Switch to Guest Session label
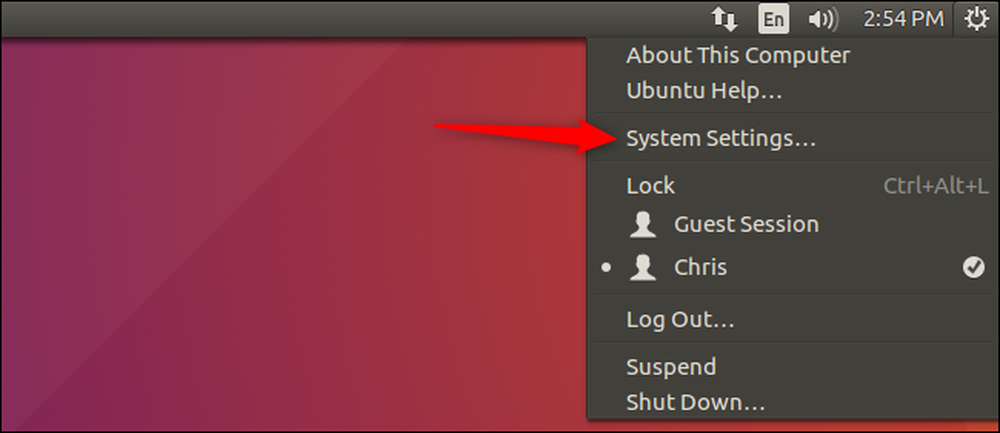 pos(746,224)
